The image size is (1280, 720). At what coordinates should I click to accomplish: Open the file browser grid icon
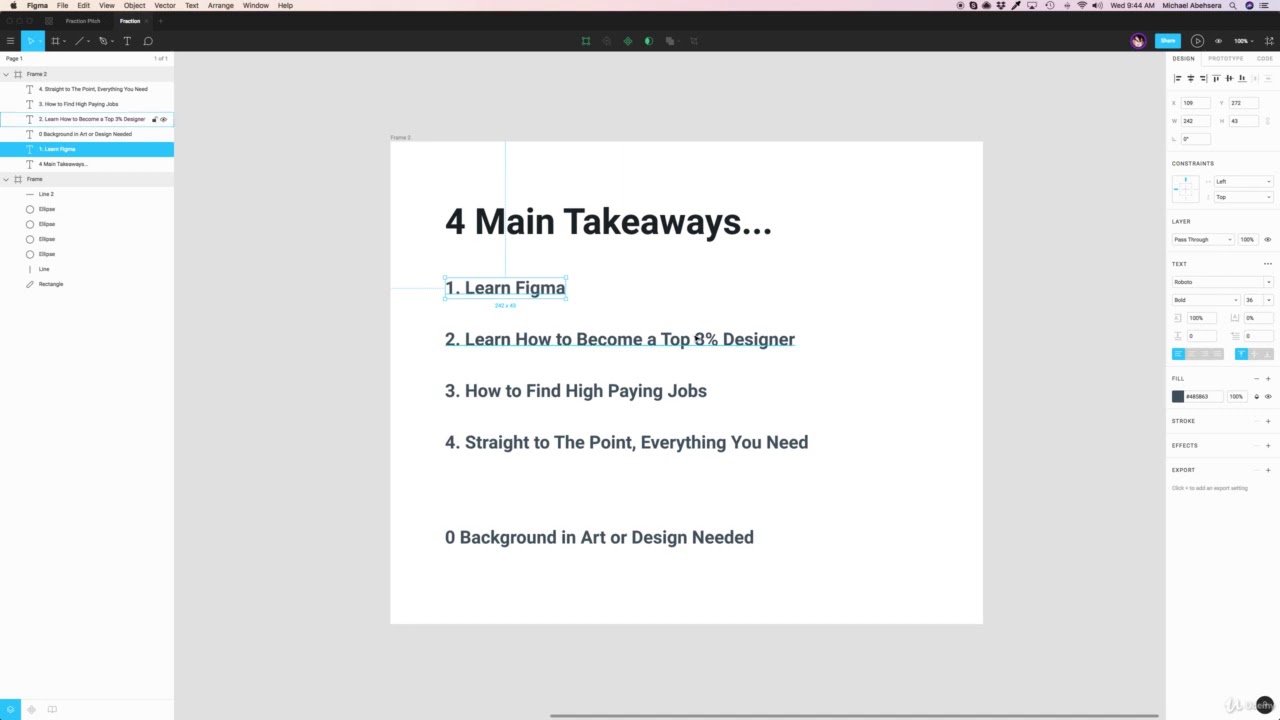coord(49,21)
